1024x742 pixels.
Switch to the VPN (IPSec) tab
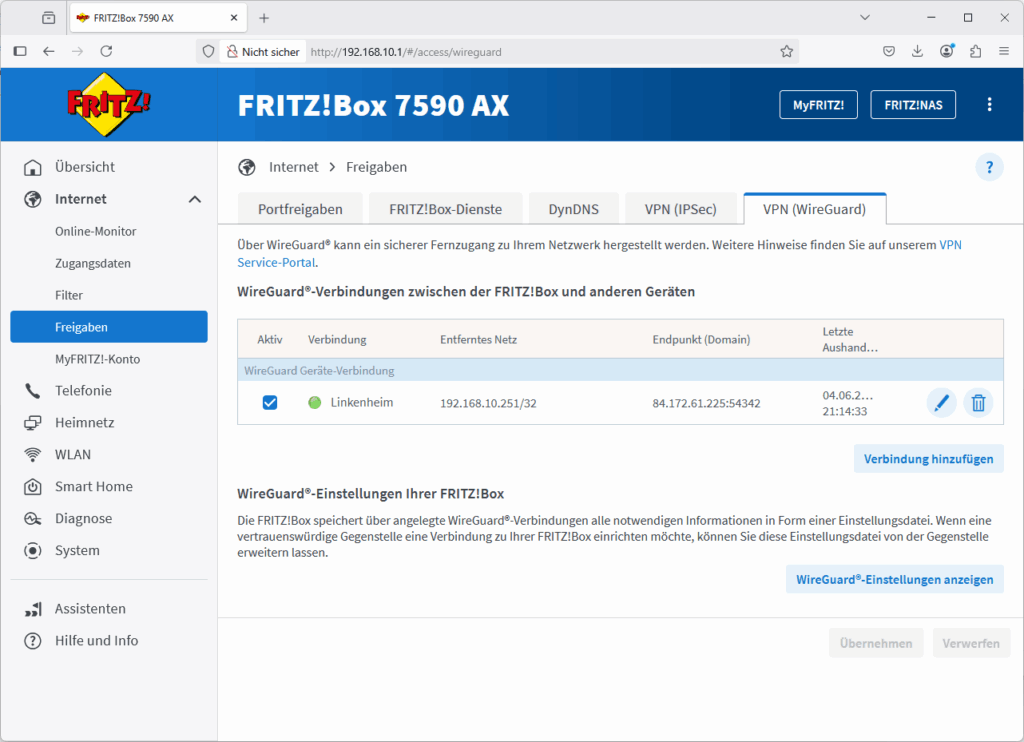coord(680,209)
